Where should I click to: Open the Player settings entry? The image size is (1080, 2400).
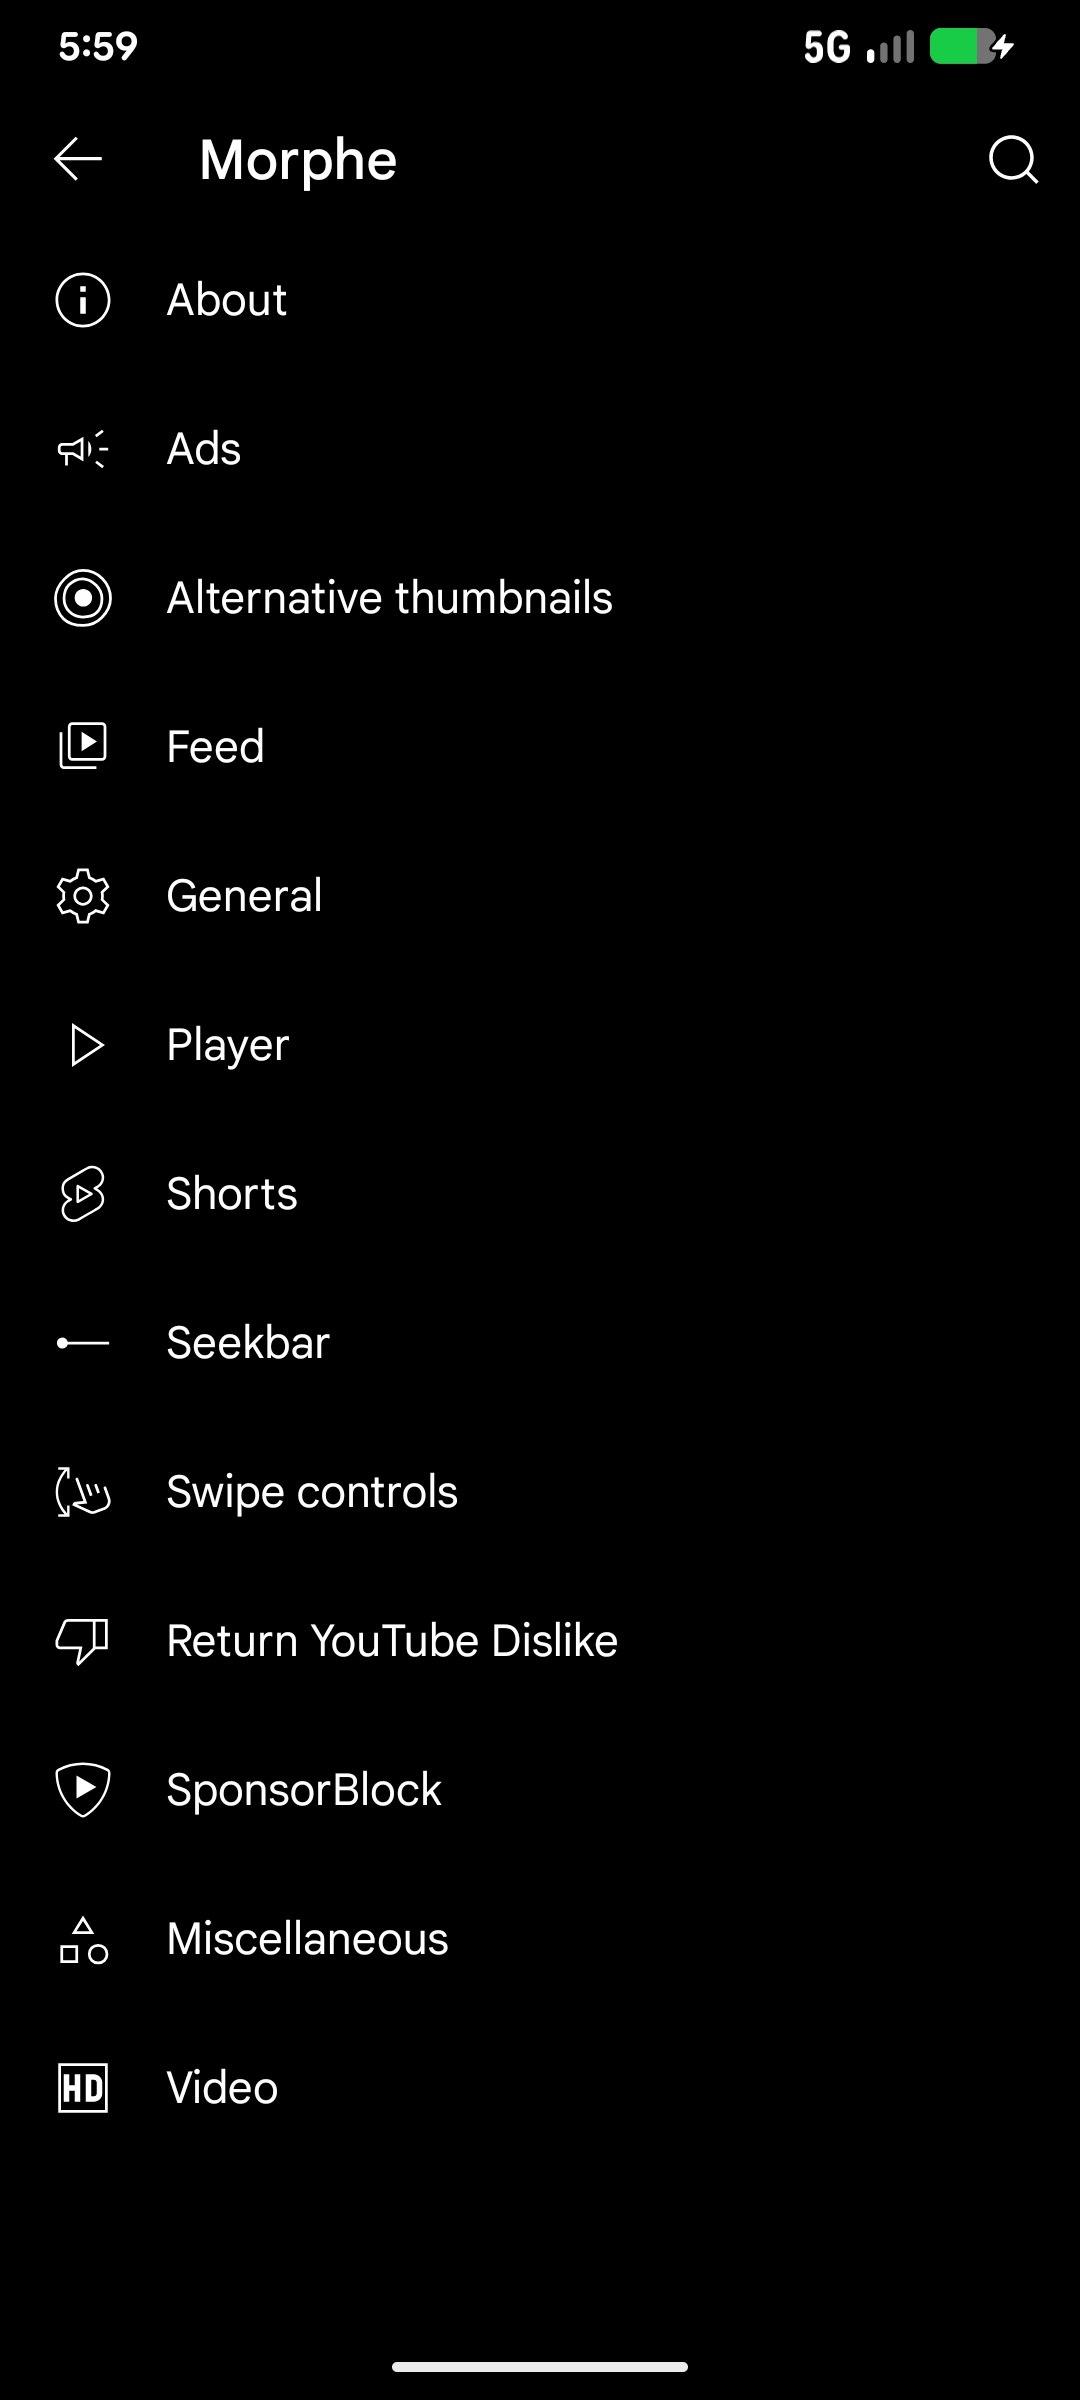click(228, 1045)
